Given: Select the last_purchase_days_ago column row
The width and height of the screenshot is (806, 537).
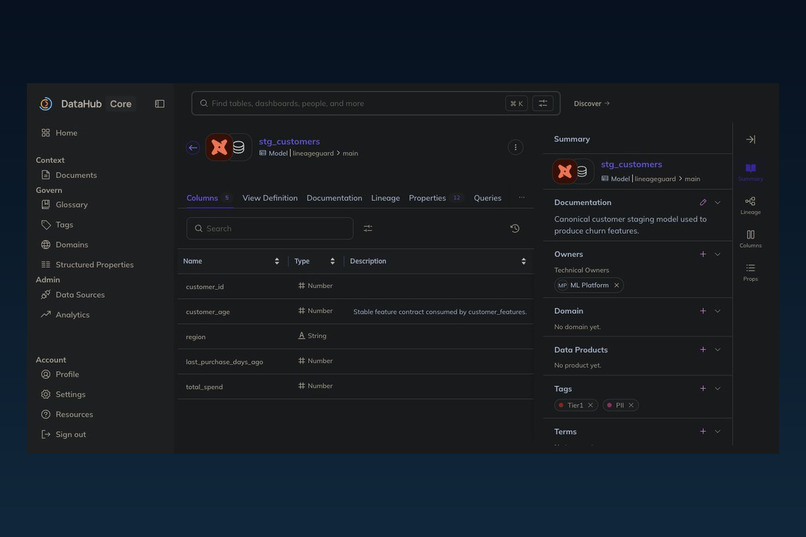Looking at the screenshot, I should click(356, 362).
